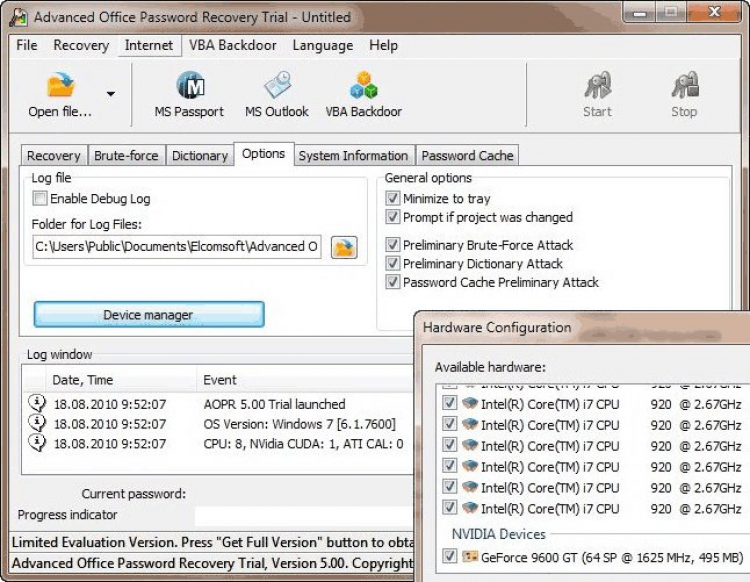Open the System Information tab
This screenshot has width=750, height=582.
tap(353, 155)
